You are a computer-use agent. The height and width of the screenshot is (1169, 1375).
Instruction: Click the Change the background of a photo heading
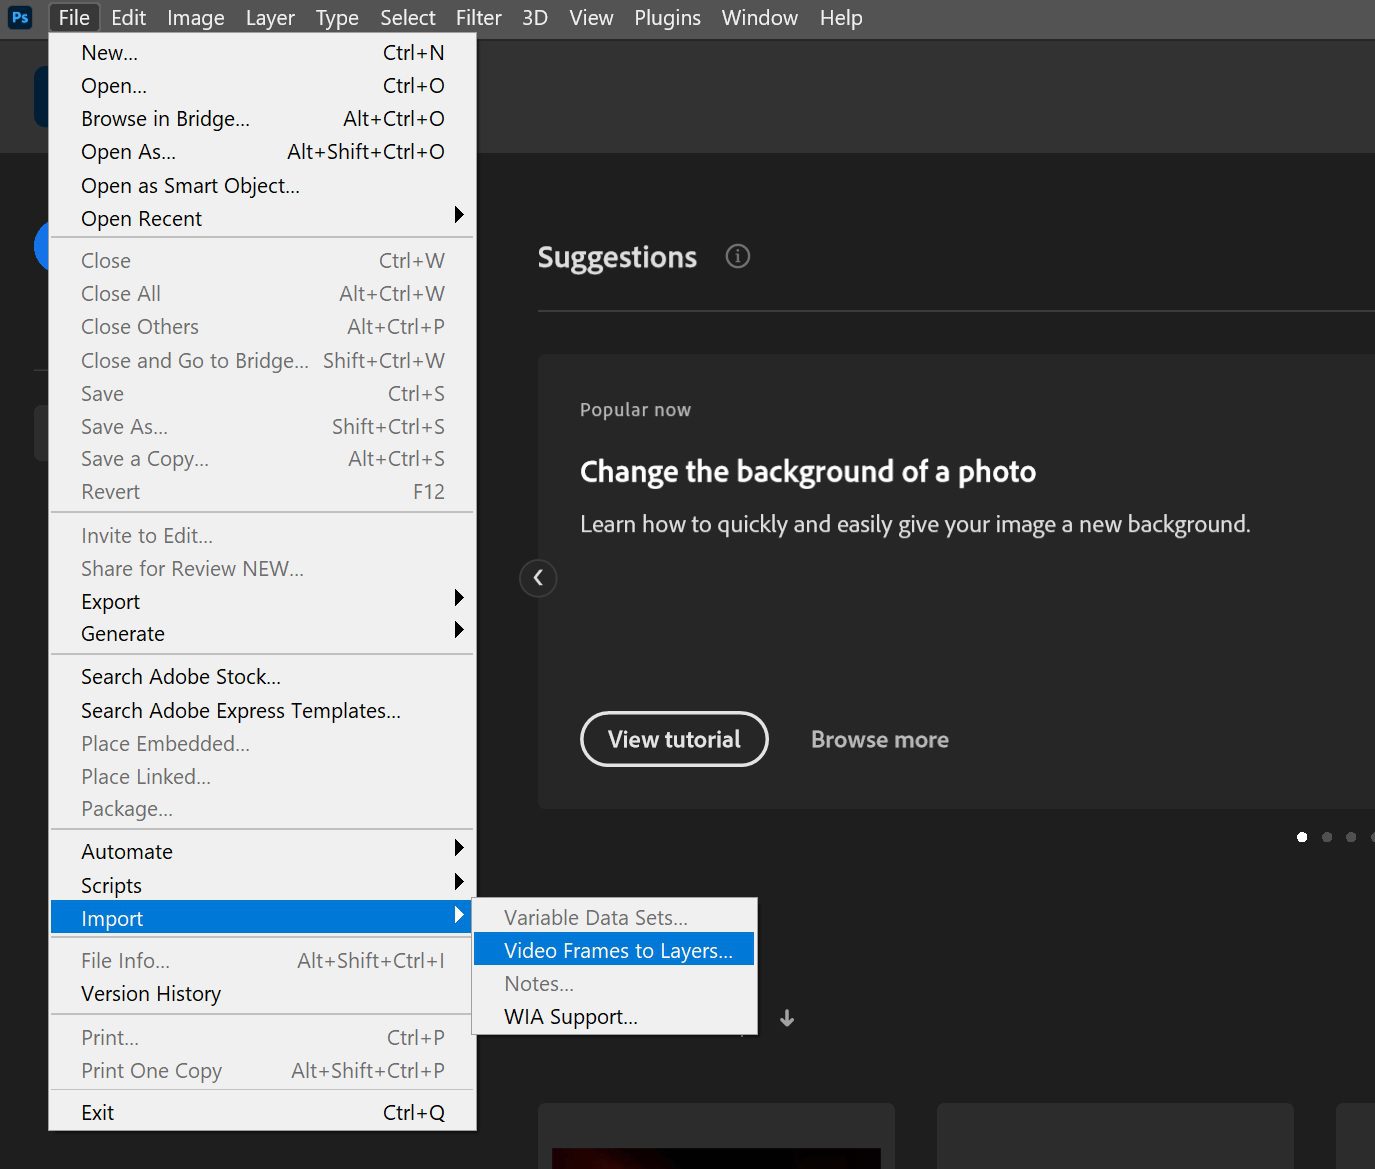[x=808, y=472]
